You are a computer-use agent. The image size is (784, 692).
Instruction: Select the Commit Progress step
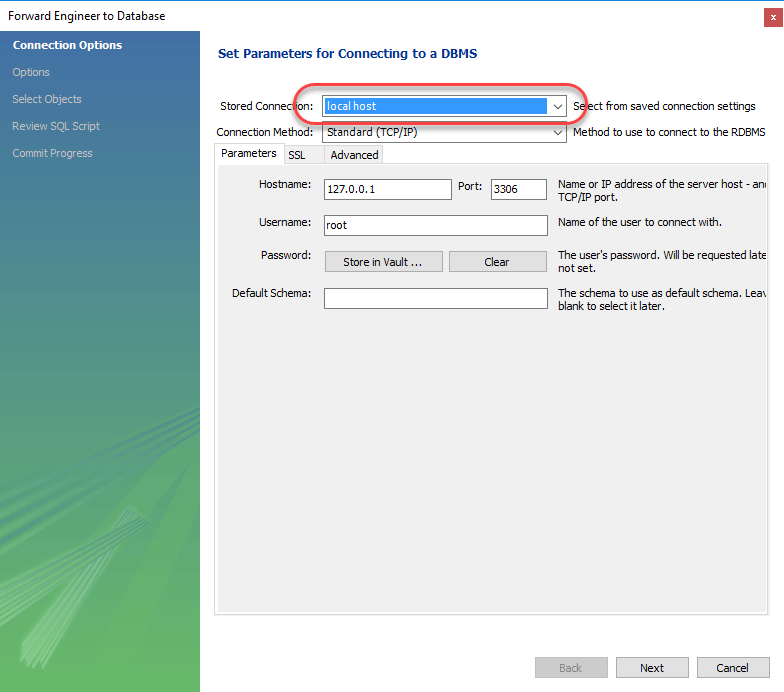52,153
